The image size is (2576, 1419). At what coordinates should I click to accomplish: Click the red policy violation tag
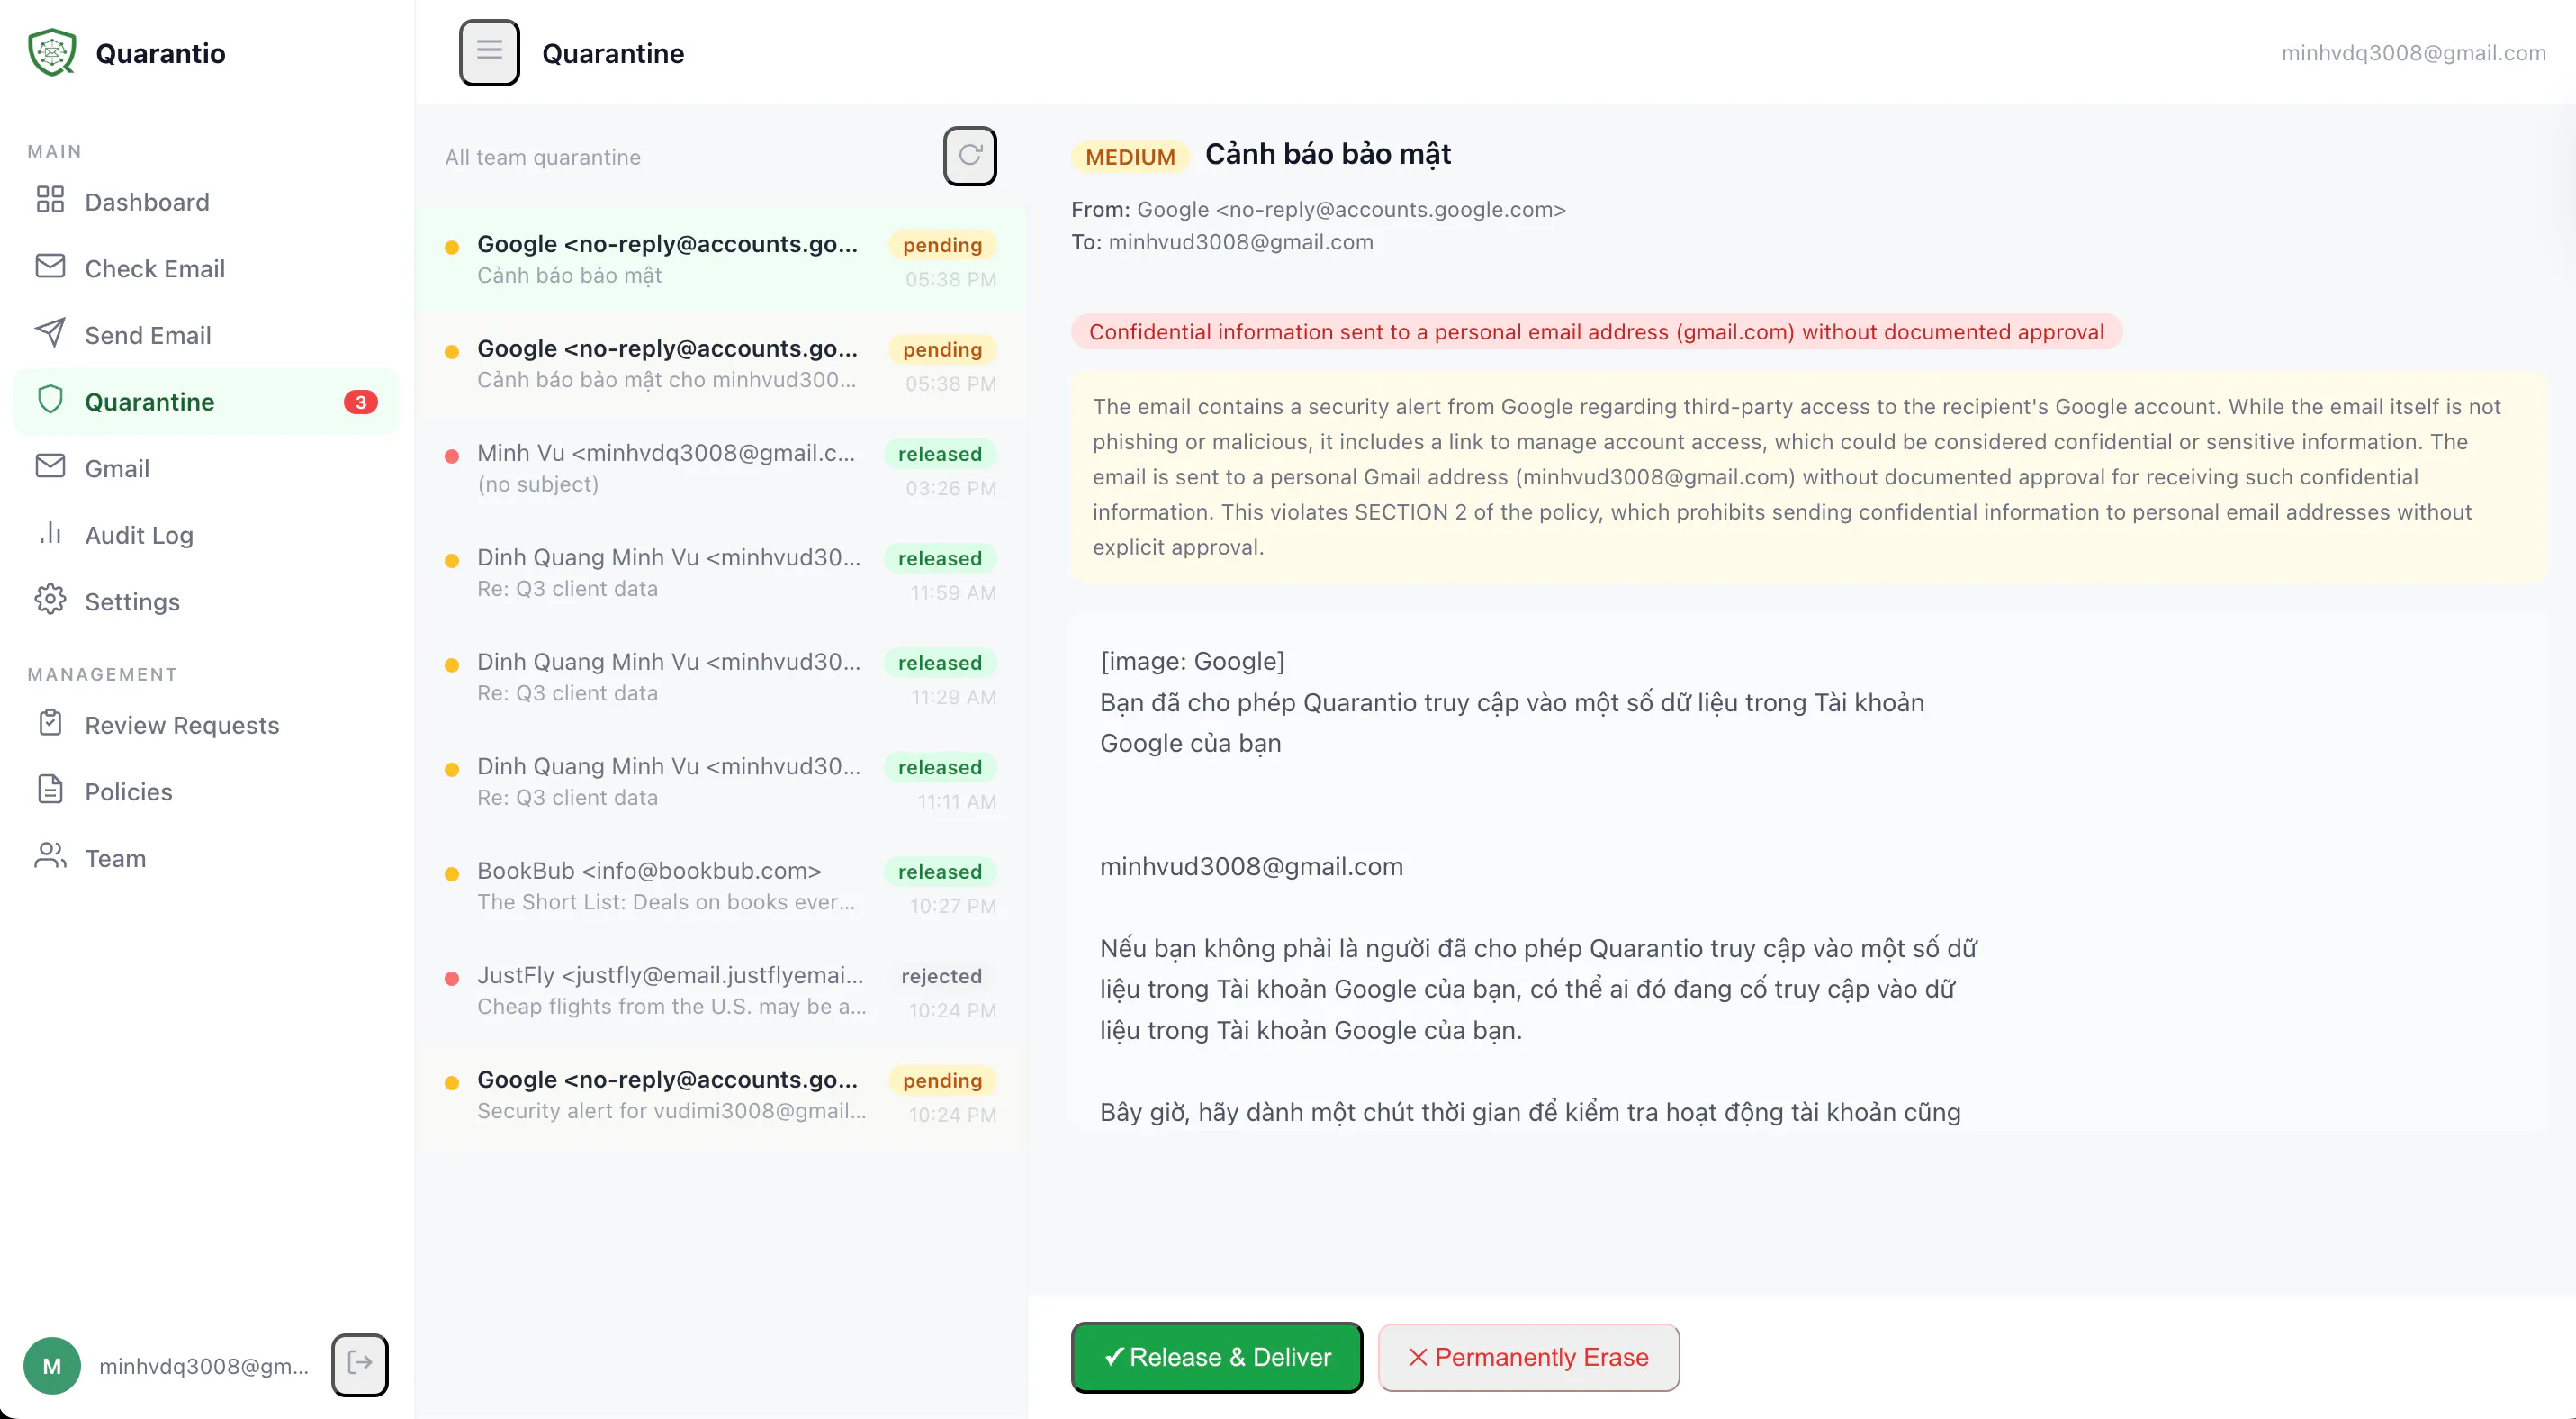pyautogui.click(x=1596, y=332)
